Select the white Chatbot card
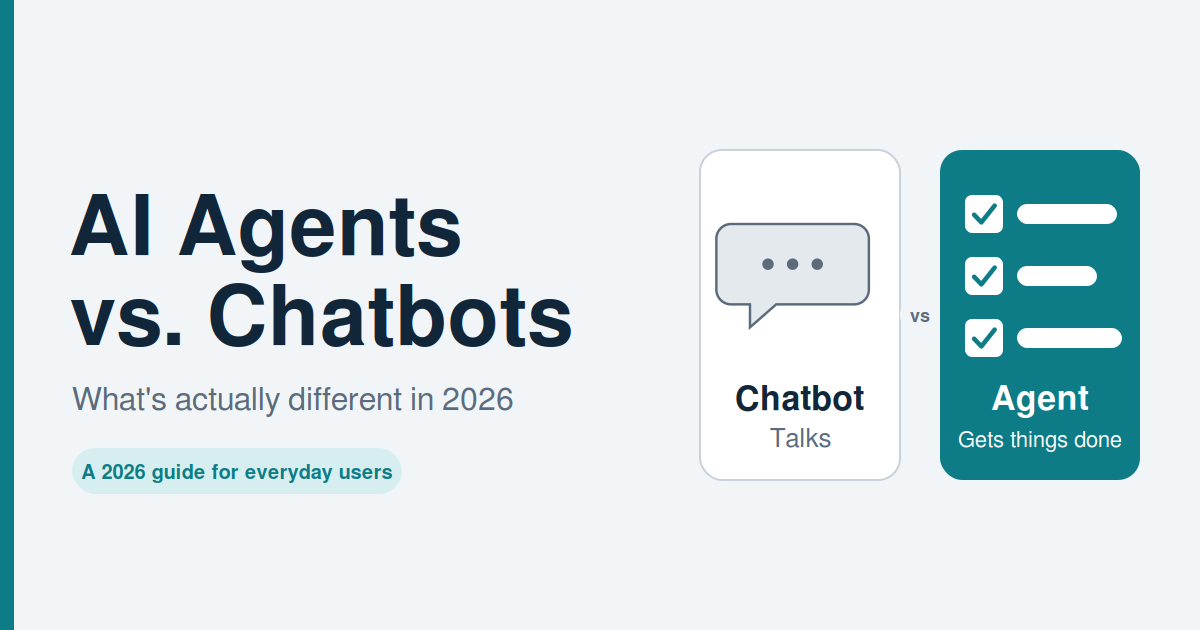Viewport: 1200px width, 630px height. coord(800,315)
